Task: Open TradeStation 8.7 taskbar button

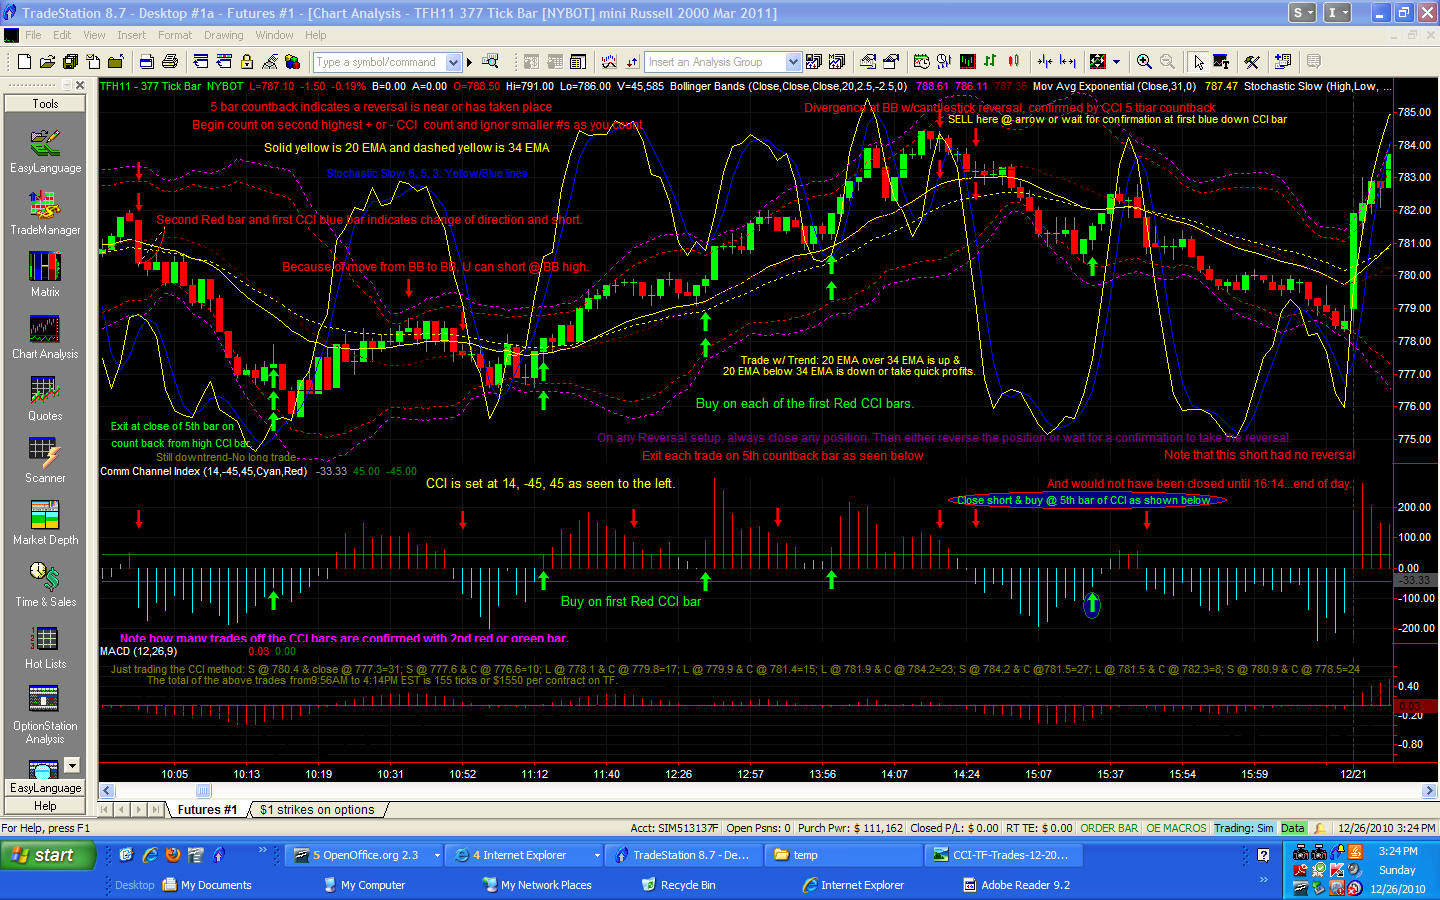Action: [x=684, y=856]
